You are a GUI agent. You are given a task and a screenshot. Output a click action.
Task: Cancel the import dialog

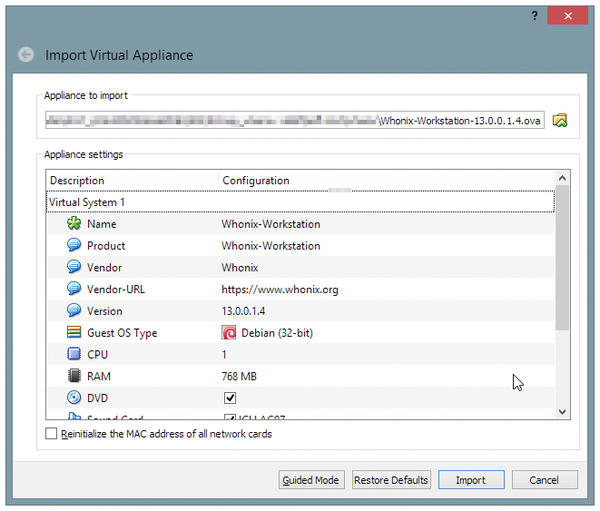545,480
